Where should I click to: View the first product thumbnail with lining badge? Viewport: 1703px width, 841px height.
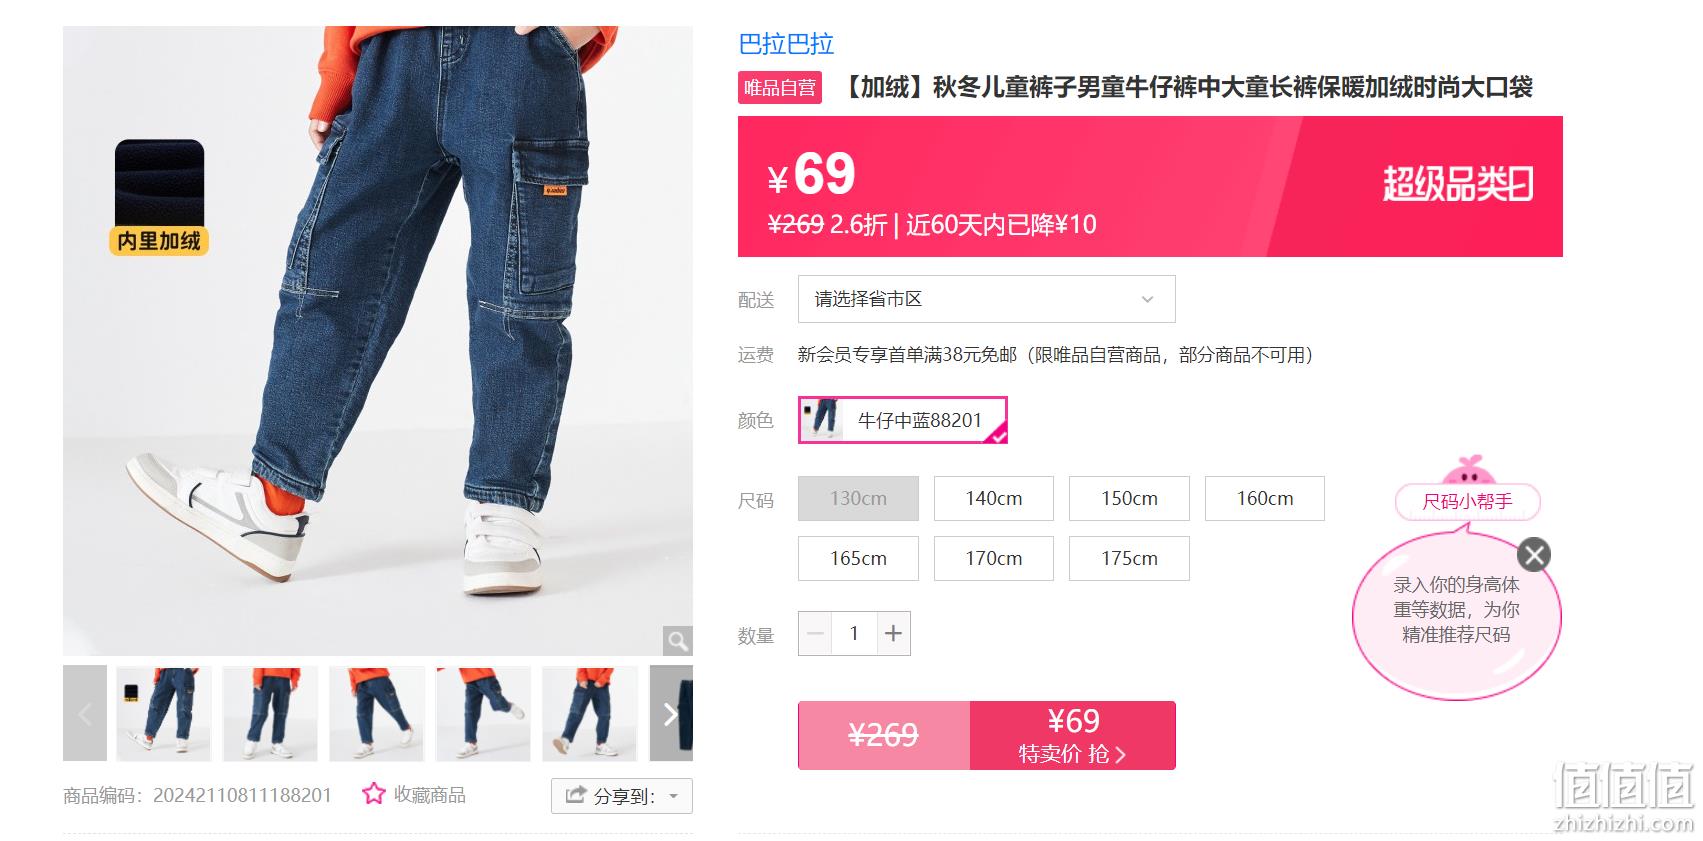(164, 714)
